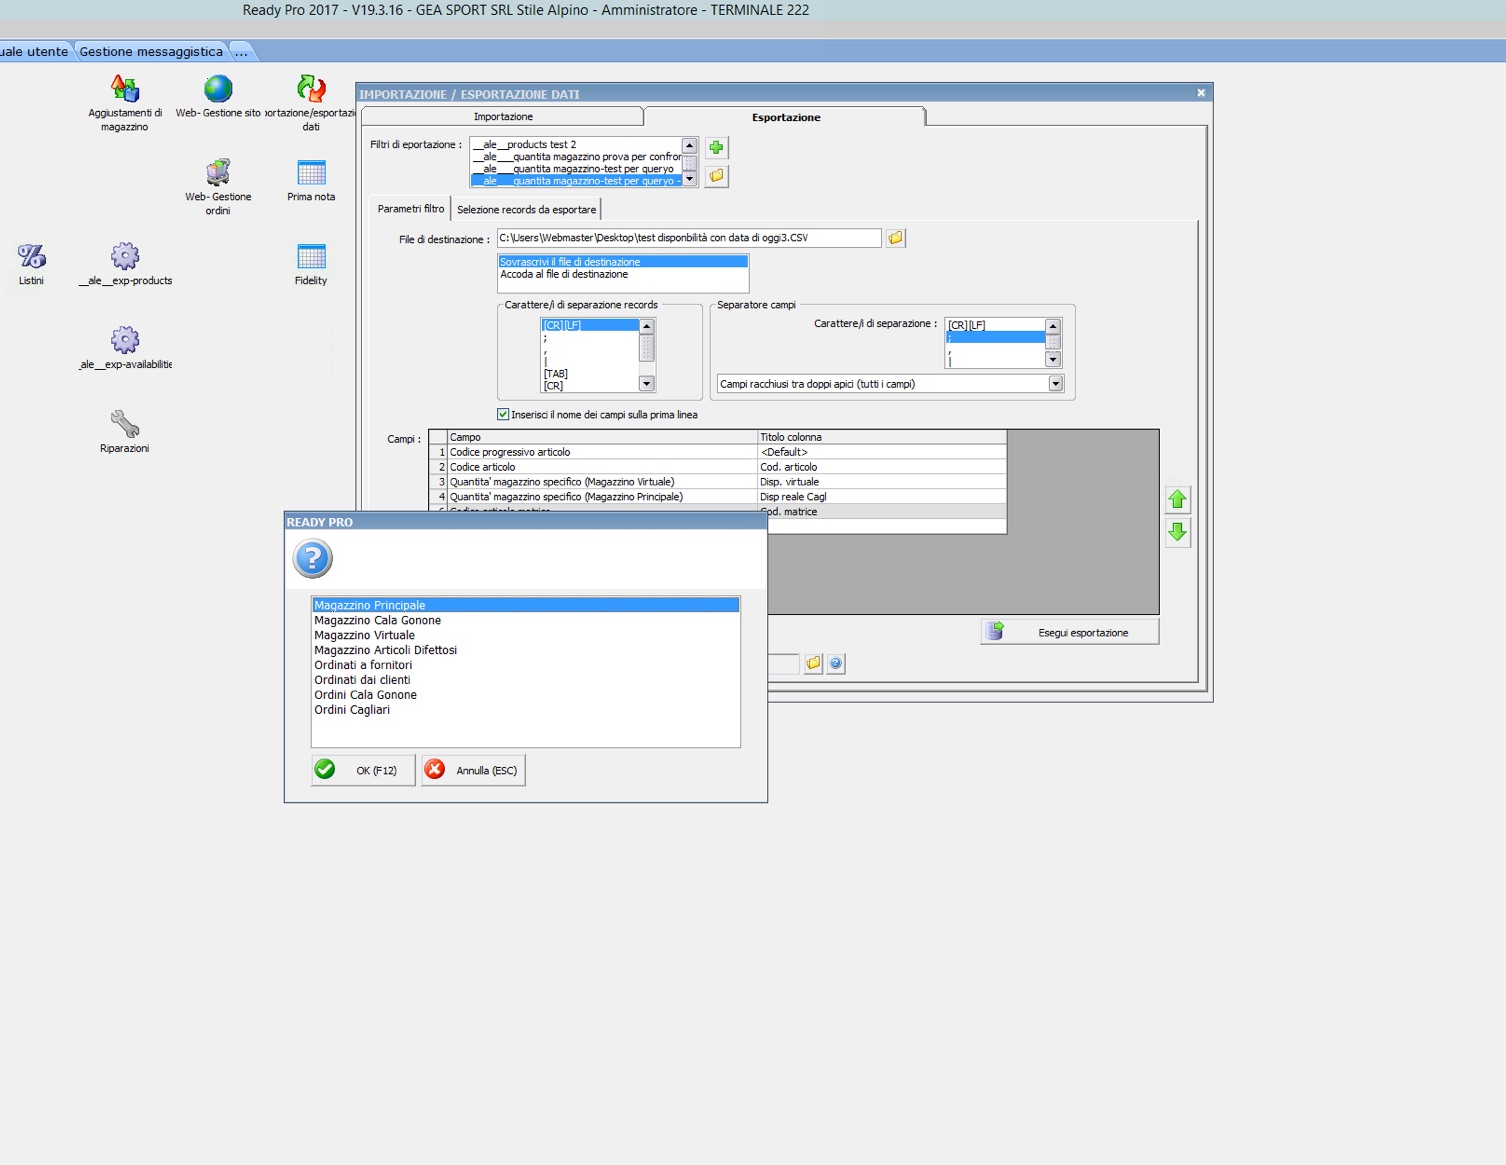Switch to the Importazione tab

click(503, 117)
